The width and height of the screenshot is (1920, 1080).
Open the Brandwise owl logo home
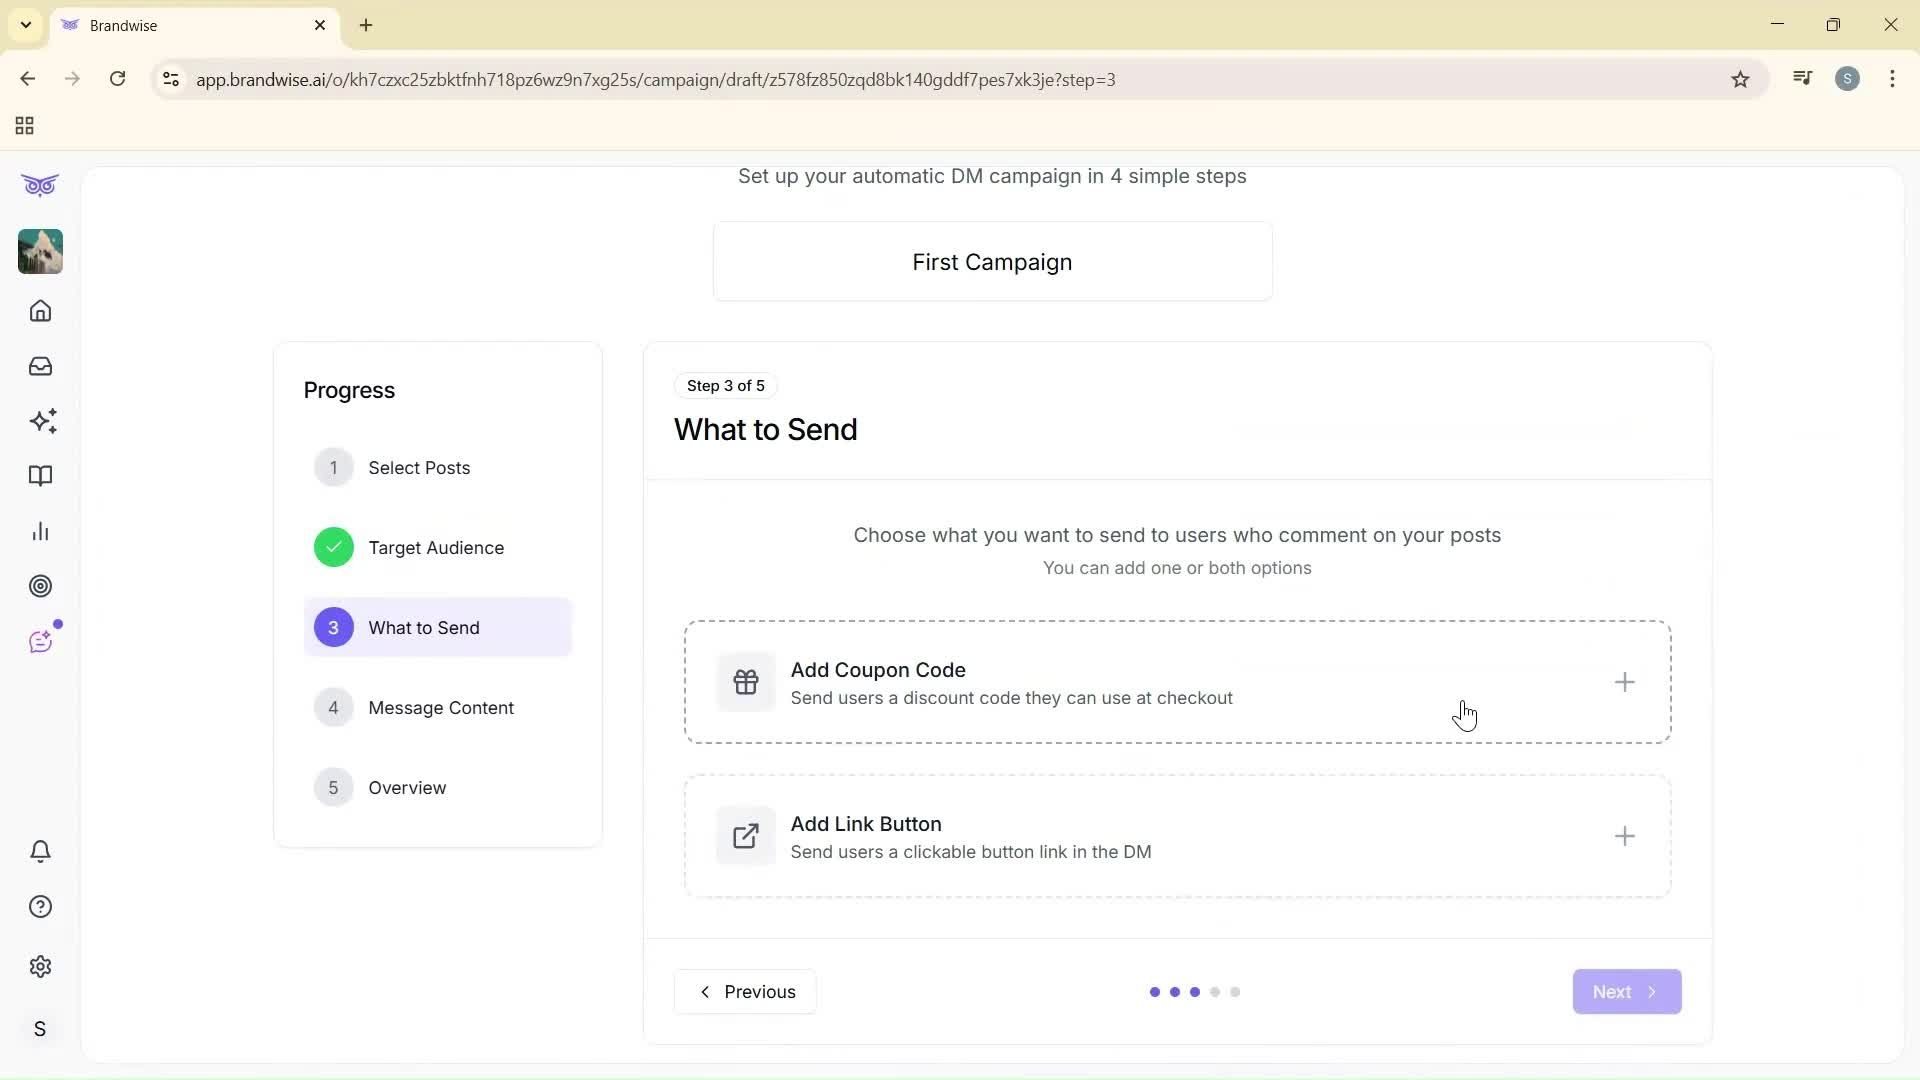click(x=39, y=185)
